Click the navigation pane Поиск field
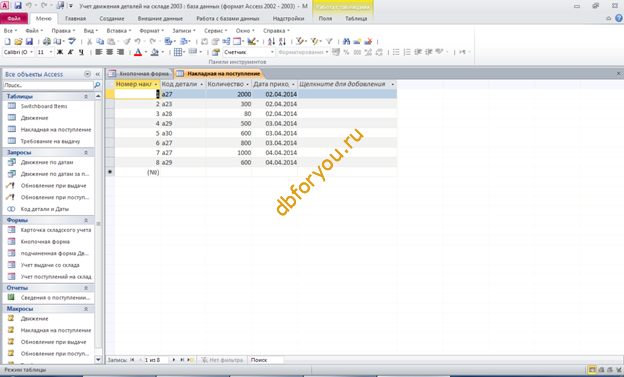The width and height of the screenshot is (624, 377). coord(48,85)
